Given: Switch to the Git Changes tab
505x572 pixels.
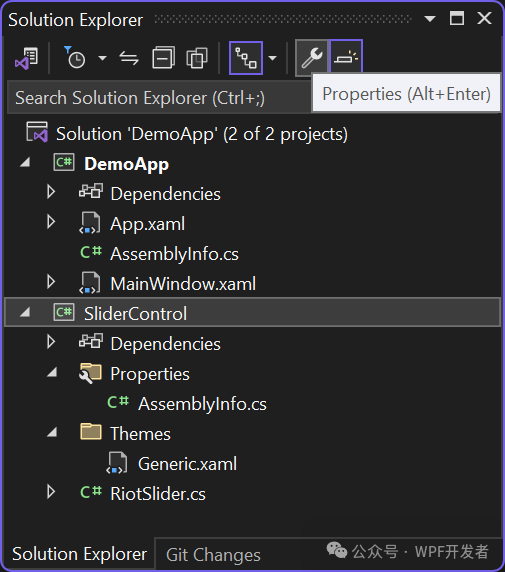Looking at the screenshot, I should click(213, 555).
